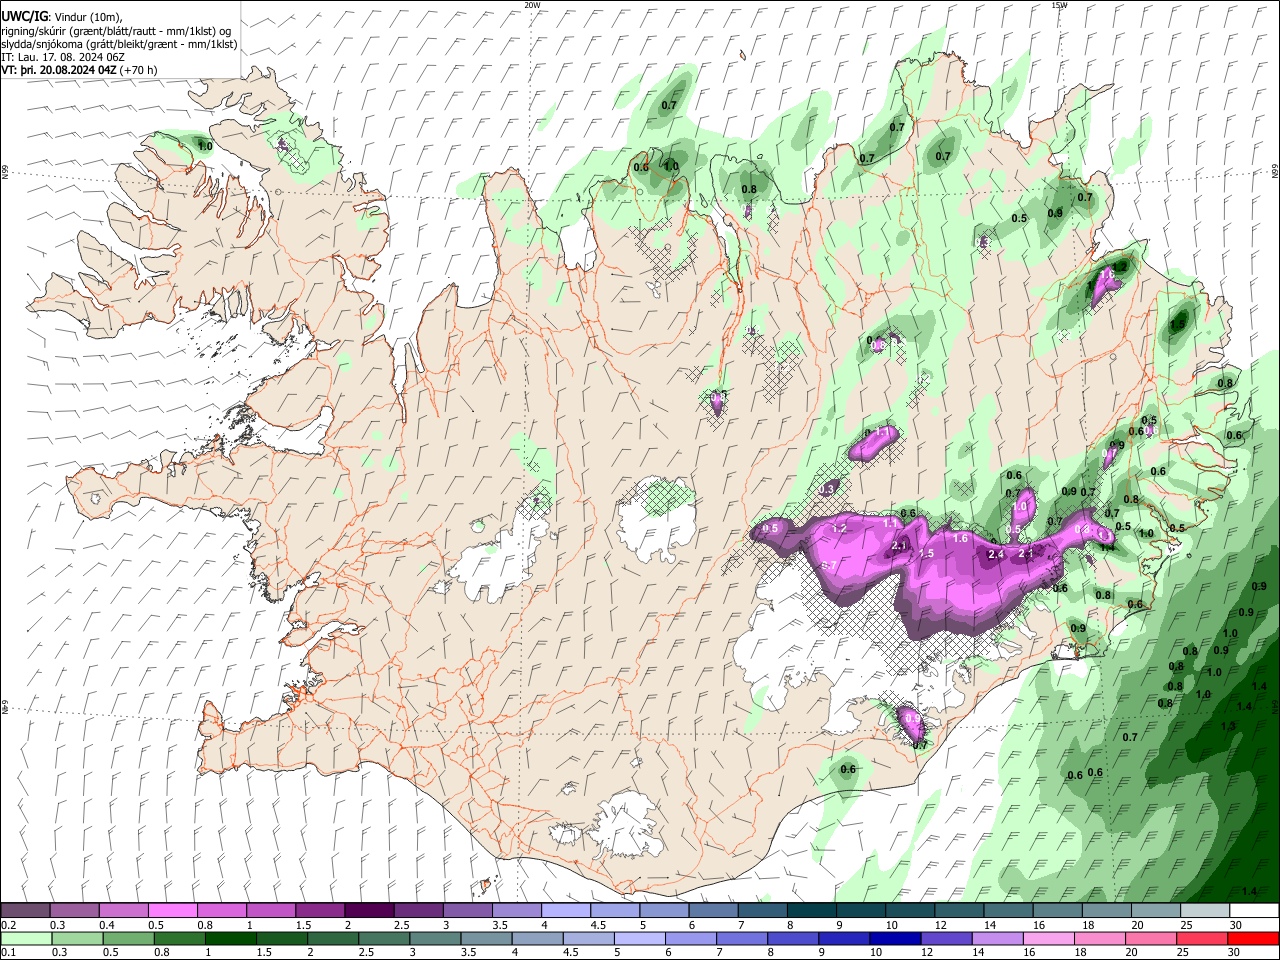Select the deep blue 10 swatch in rain legend

click(895, 939)
